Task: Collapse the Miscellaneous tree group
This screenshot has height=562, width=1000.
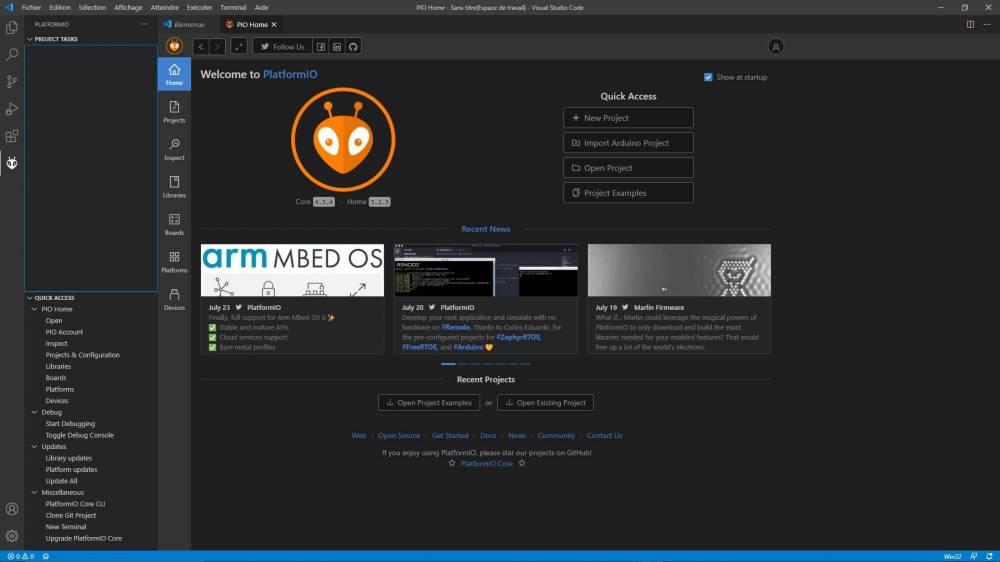Action: [34, 492]
